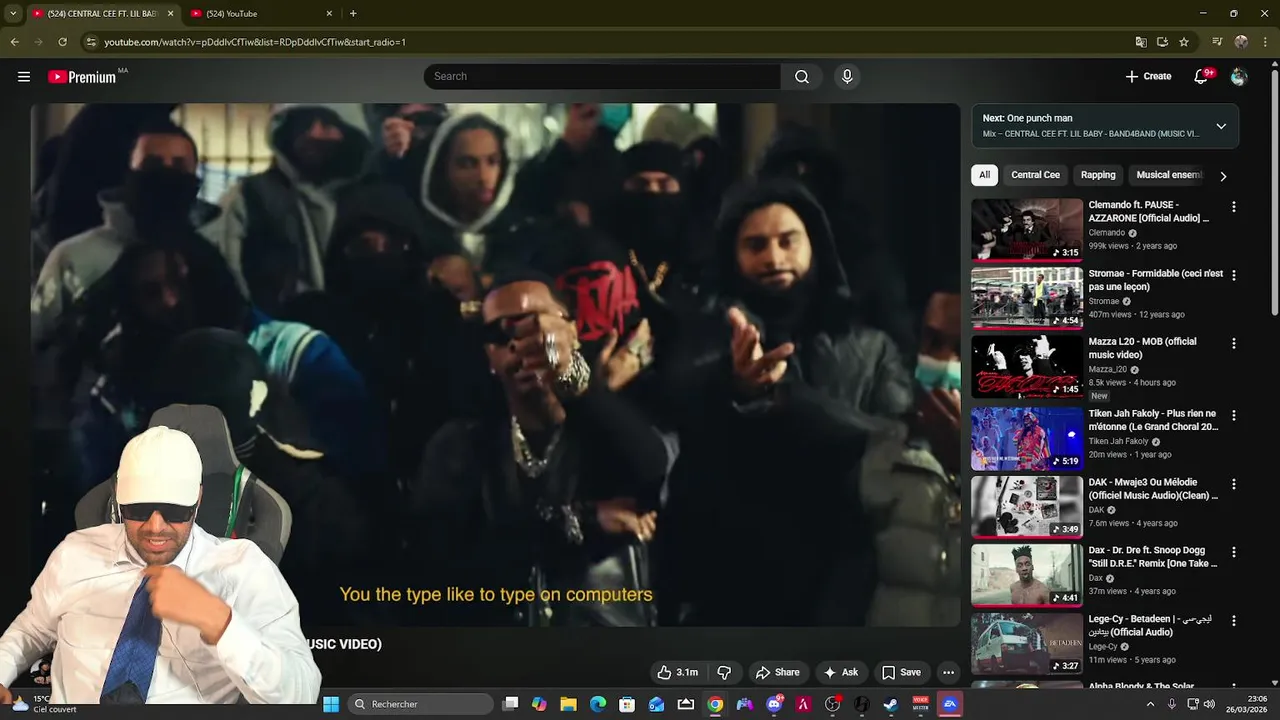
Task: Open Lege-Cy Betadeen video title
Action: 1150,625
